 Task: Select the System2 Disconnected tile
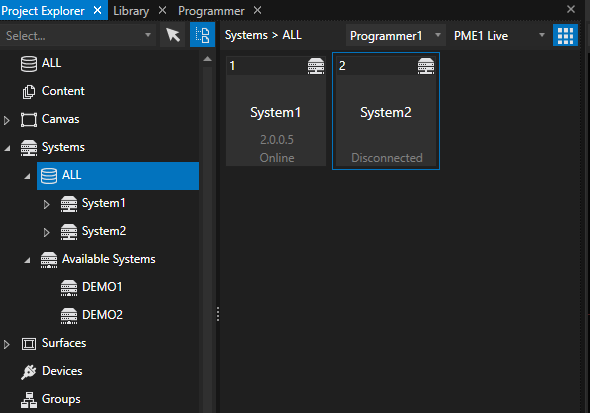pyautogui.click(x=386, y=111)
